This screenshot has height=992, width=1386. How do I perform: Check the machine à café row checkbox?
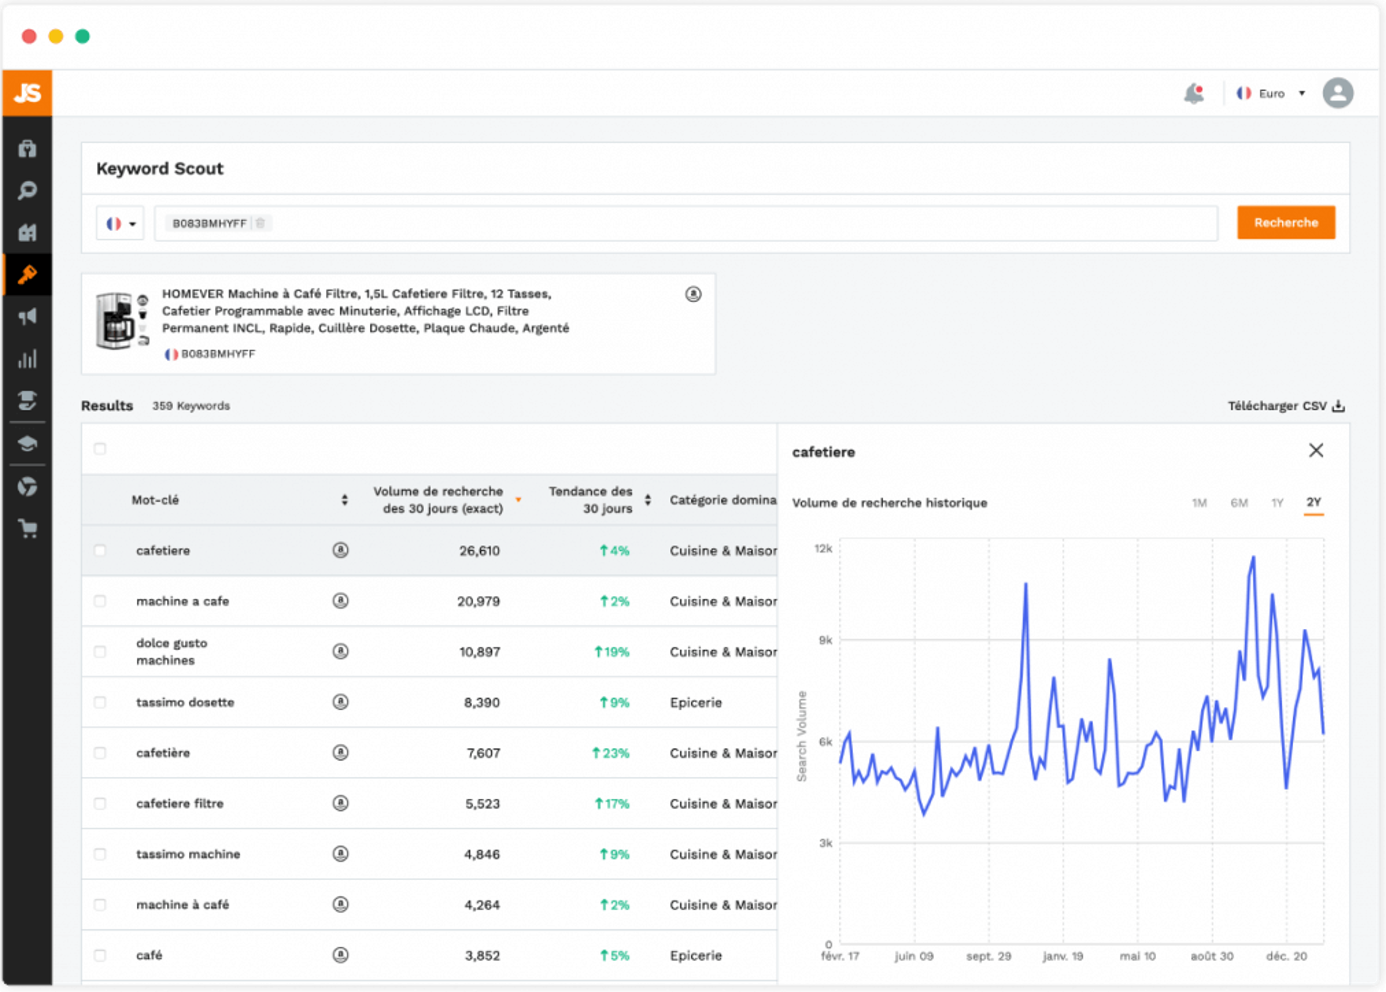click(100, 904)
